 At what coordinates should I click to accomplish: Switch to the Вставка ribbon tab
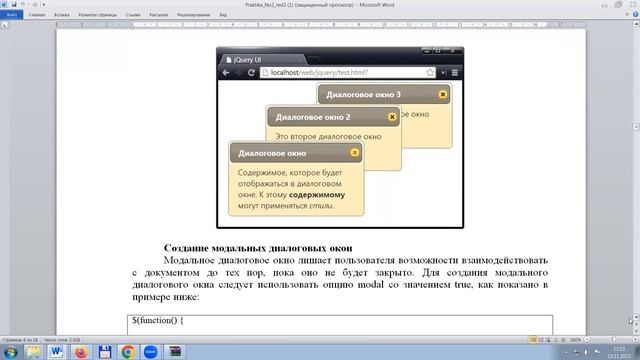coord(62,15)
